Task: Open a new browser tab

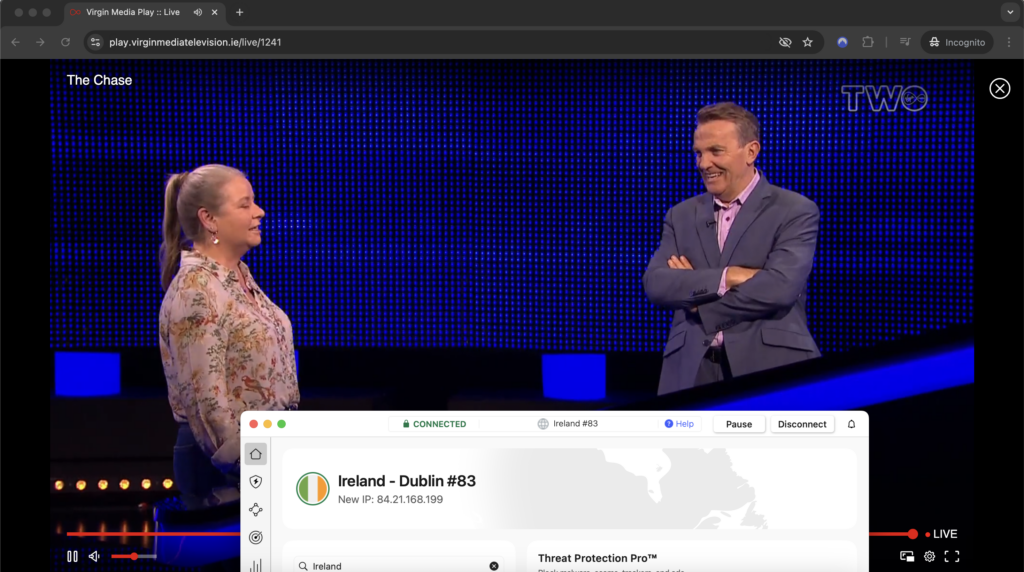Action: pos(240,12)
